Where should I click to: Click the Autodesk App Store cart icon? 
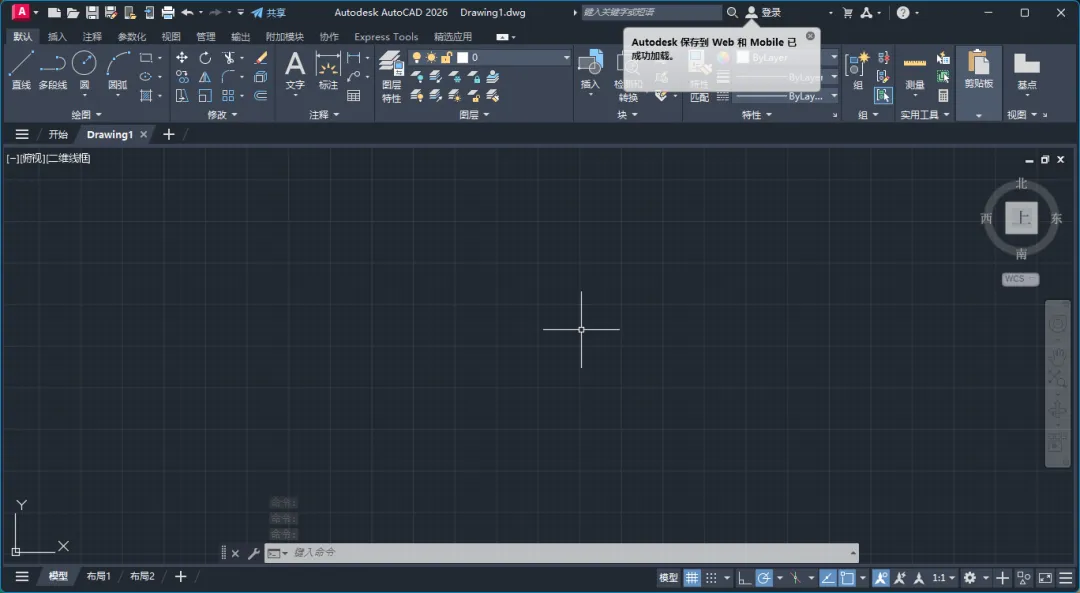pos(847,12)
